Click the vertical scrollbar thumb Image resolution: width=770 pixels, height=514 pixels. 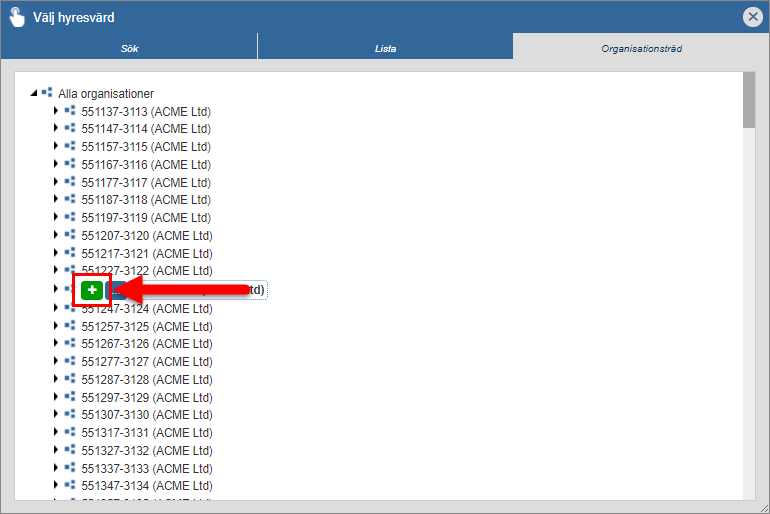pyautogui.click(x=748, y=101)
